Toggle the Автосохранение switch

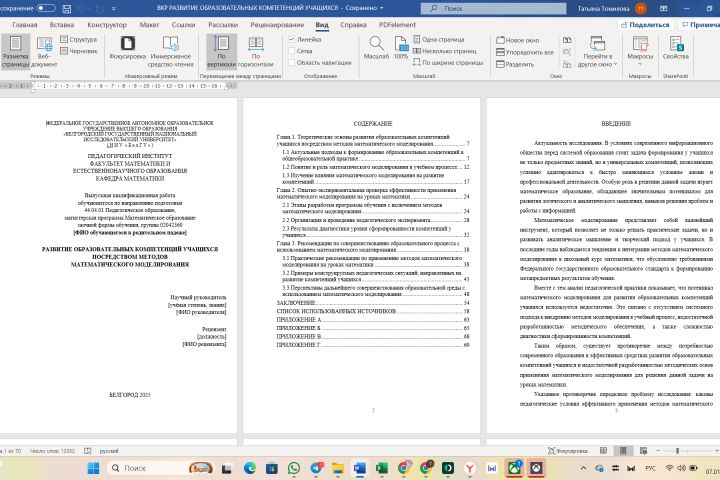45,8
